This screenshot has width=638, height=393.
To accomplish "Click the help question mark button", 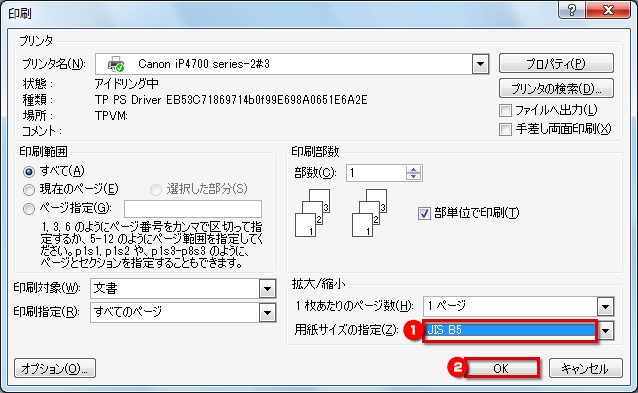I will 572,10.
